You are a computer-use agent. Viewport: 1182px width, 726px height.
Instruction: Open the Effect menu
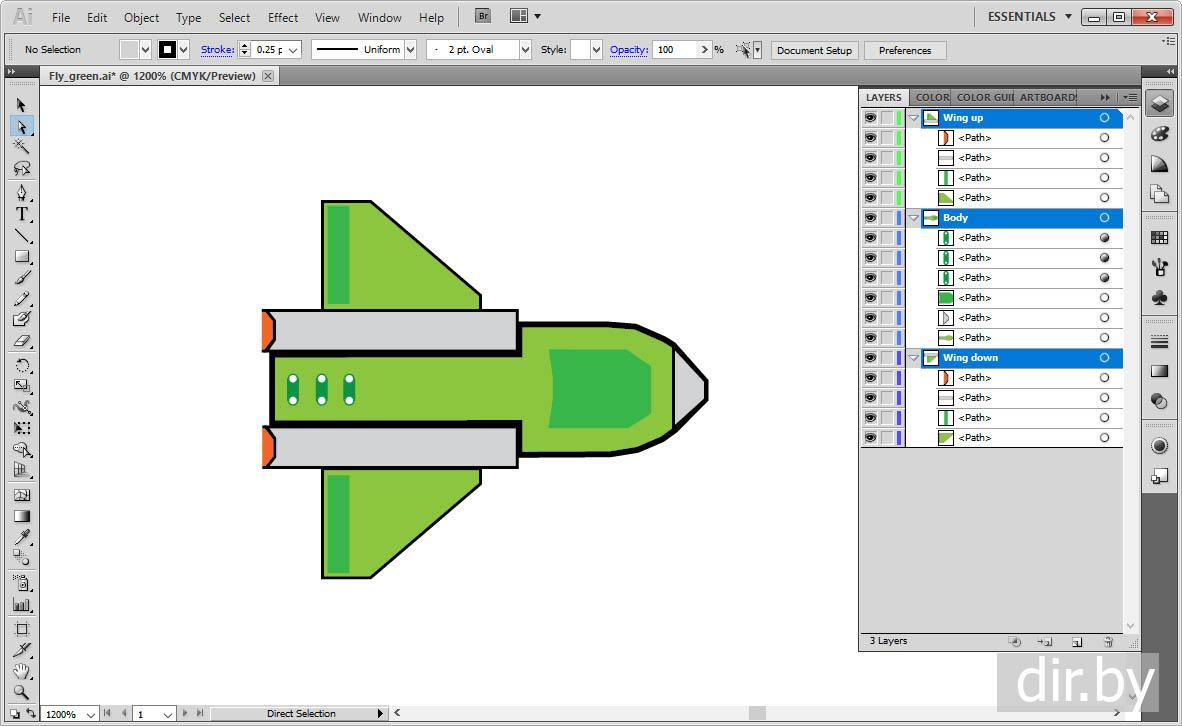[282, 18]
